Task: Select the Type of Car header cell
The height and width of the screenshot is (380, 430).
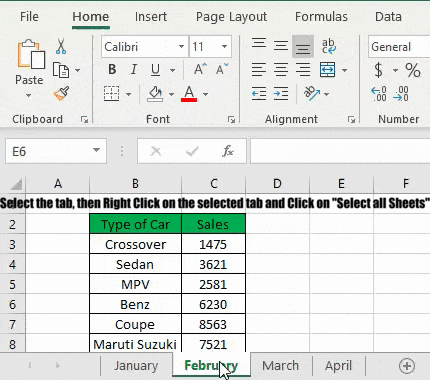Action: (x=135, y=224)
